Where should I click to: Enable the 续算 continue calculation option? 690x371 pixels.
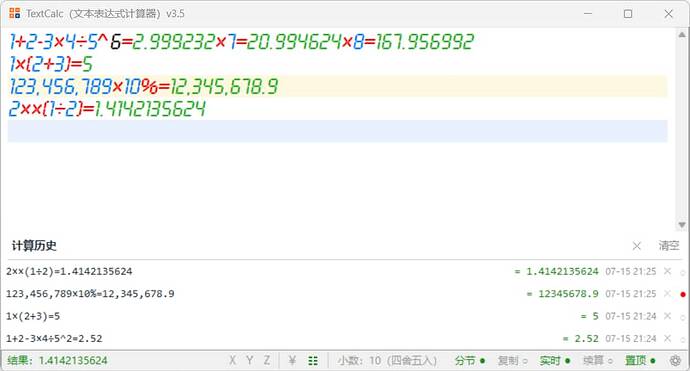[598, 361]
